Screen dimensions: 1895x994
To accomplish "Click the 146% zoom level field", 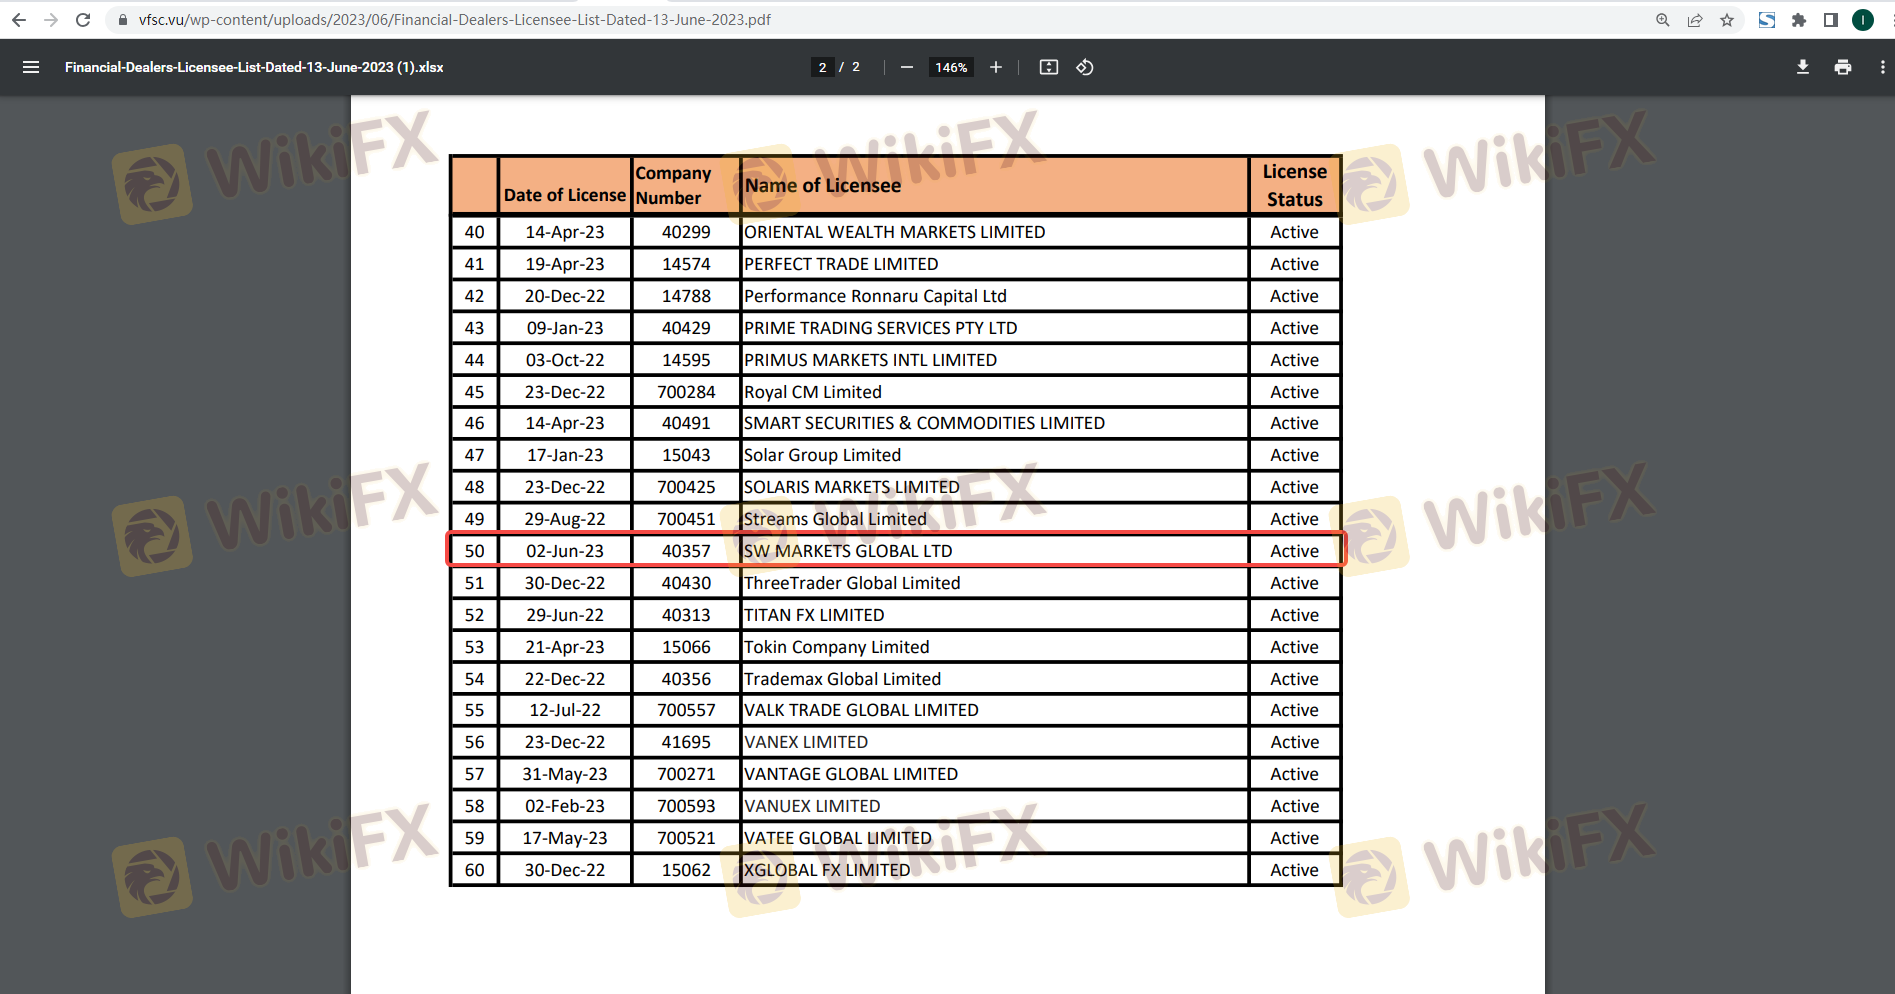I will (951, 67).
